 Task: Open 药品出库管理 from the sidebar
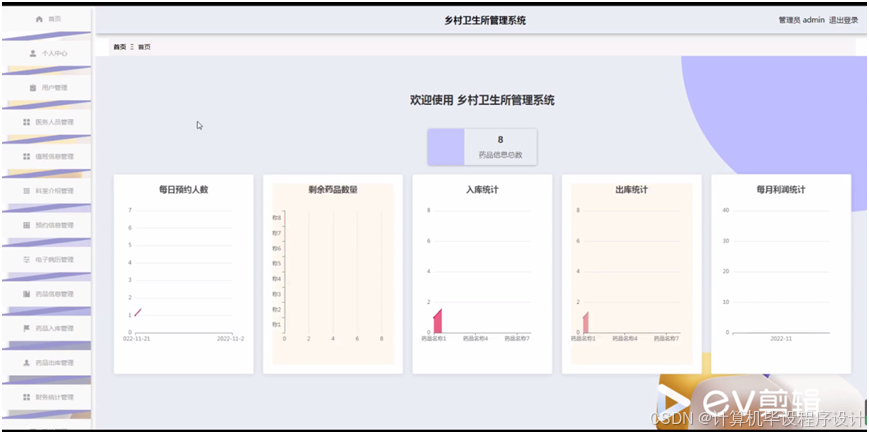[47, 362]
